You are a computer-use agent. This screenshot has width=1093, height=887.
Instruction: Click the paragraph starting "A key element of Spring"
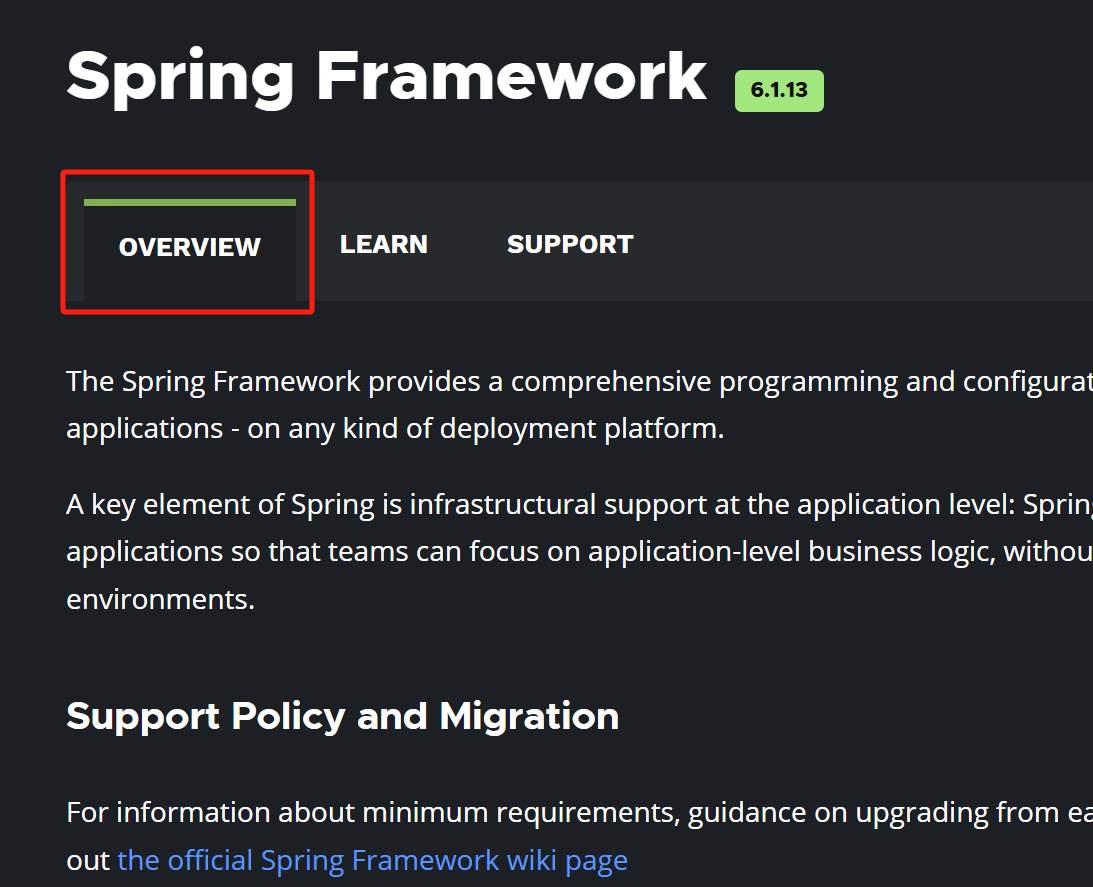coord(579,552)
